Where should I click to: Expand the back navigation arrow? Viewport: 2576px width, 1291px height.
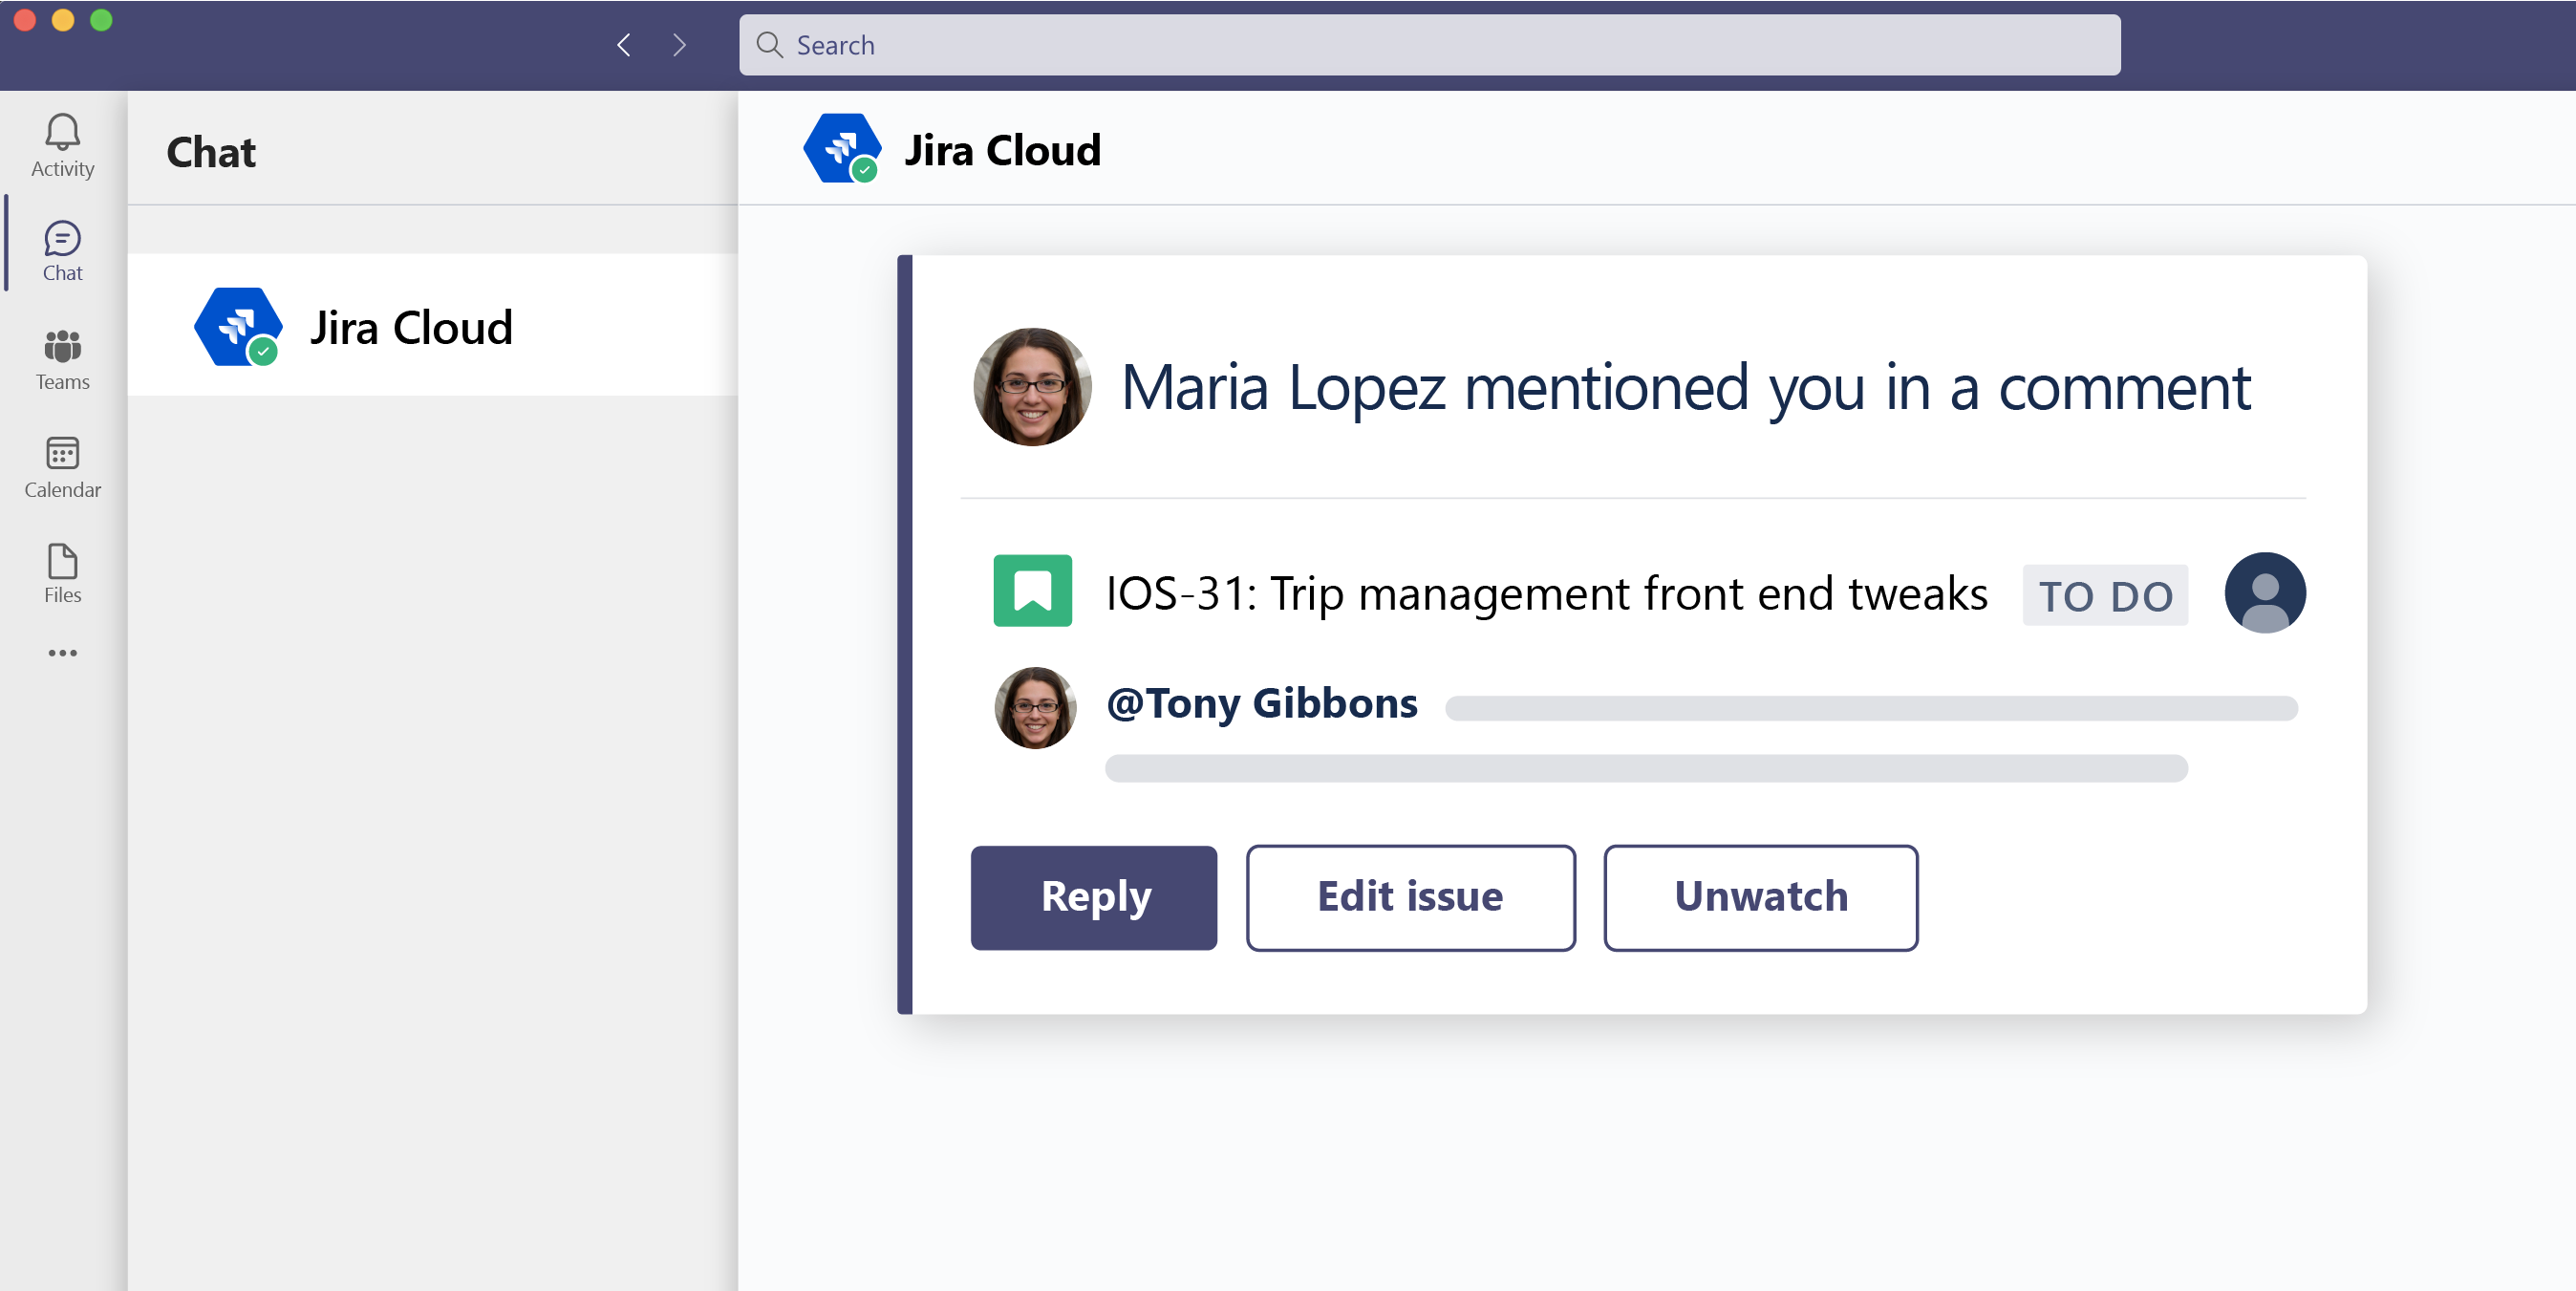[x=624, y=45]
